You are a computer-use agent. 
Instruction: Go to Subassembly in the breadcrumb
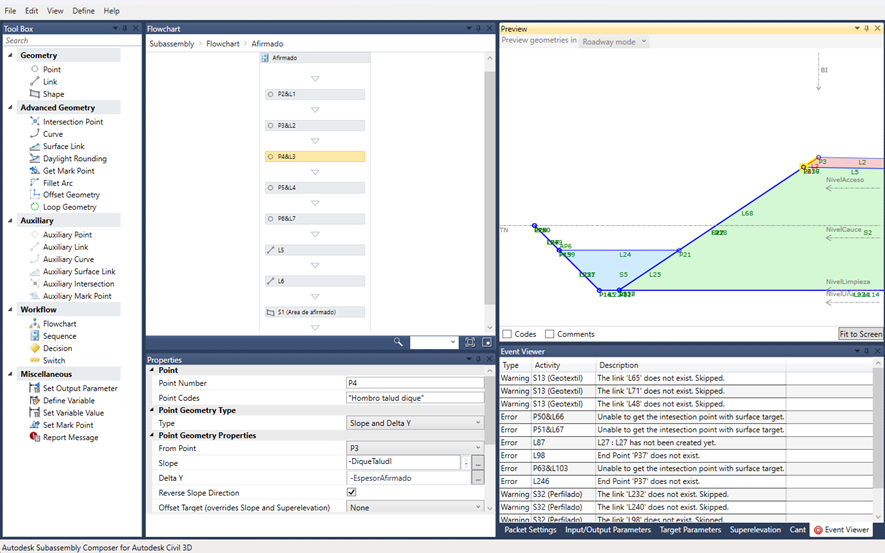pyautogui.click(x=172, y=44)
